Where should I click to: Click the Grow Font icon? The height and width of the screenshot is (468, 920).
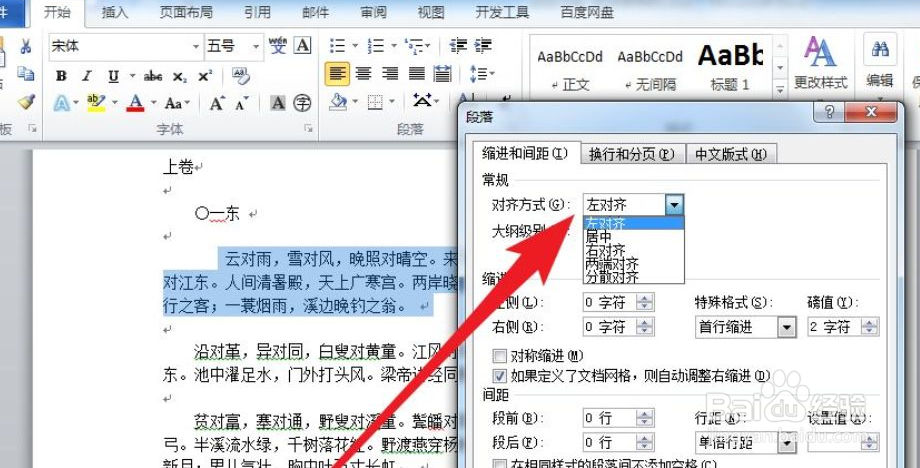pos(217,104)
